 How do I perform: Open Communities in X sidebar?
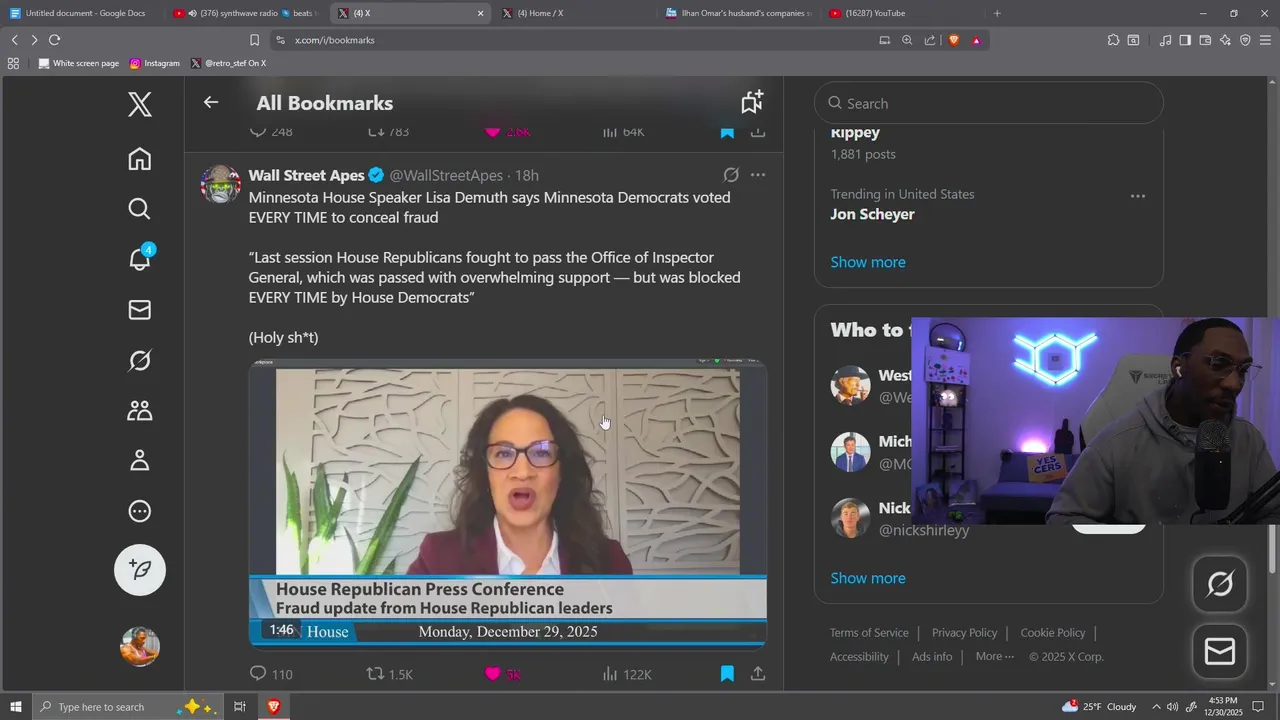[x=140, y=410]
